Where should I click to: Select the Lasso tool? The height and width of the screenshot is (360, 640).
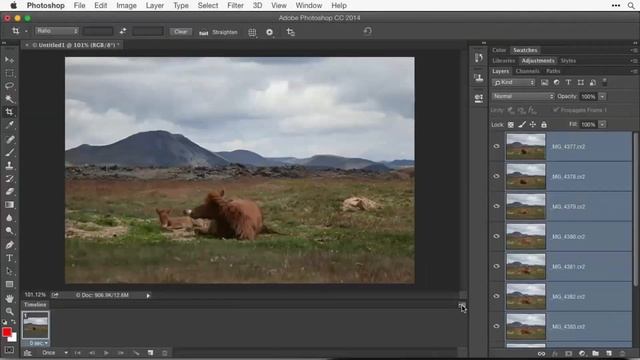pos(9,86)
